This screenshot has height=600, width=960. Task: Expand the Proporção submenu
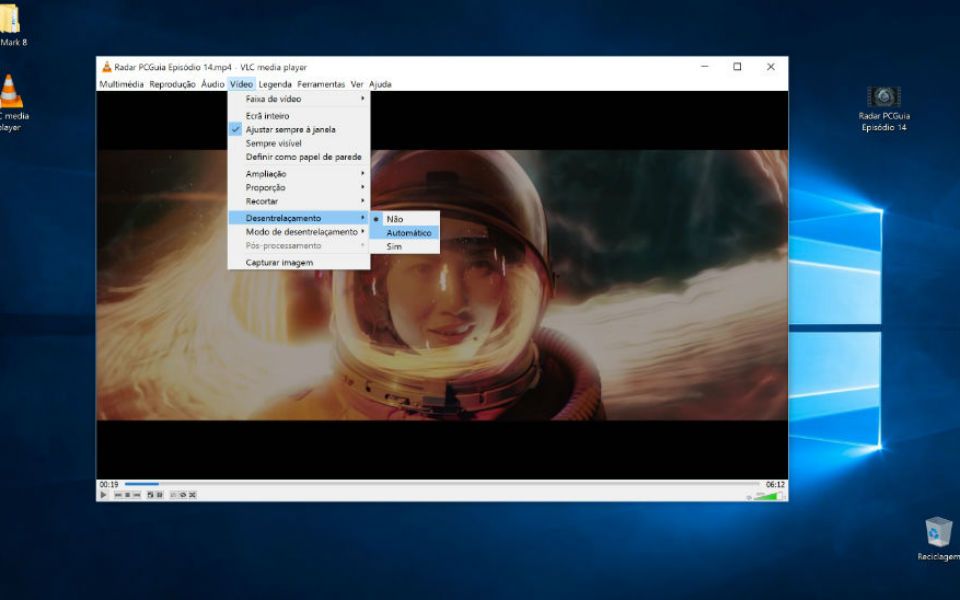coord(299,187)
